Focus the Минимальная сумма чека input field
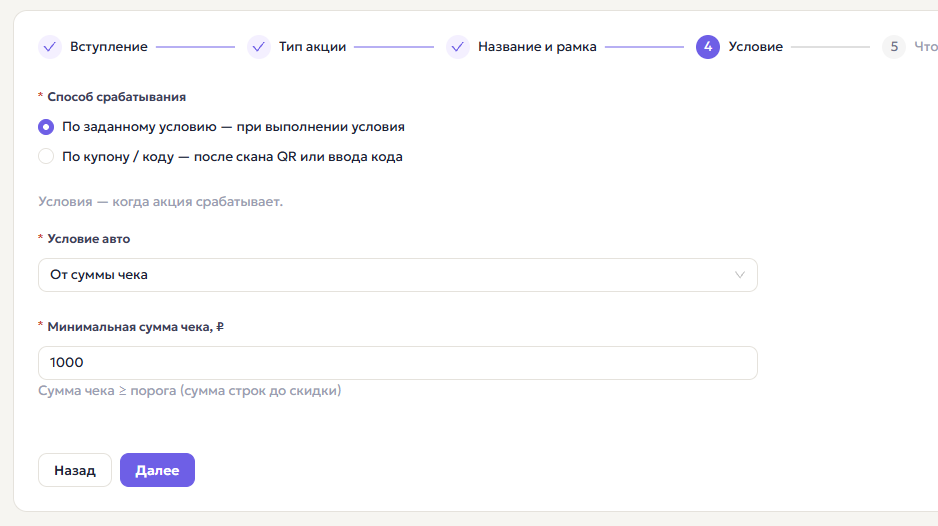 point(398,363)
